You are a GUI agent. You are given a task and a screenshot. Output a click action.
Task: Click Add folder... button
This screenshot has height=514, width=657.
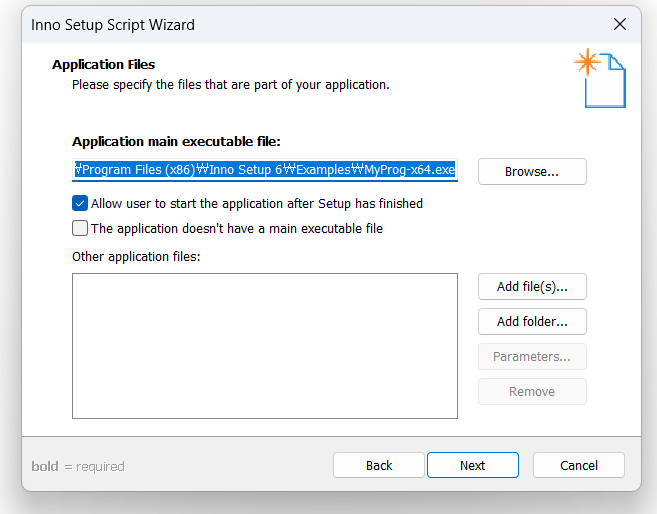532,321
